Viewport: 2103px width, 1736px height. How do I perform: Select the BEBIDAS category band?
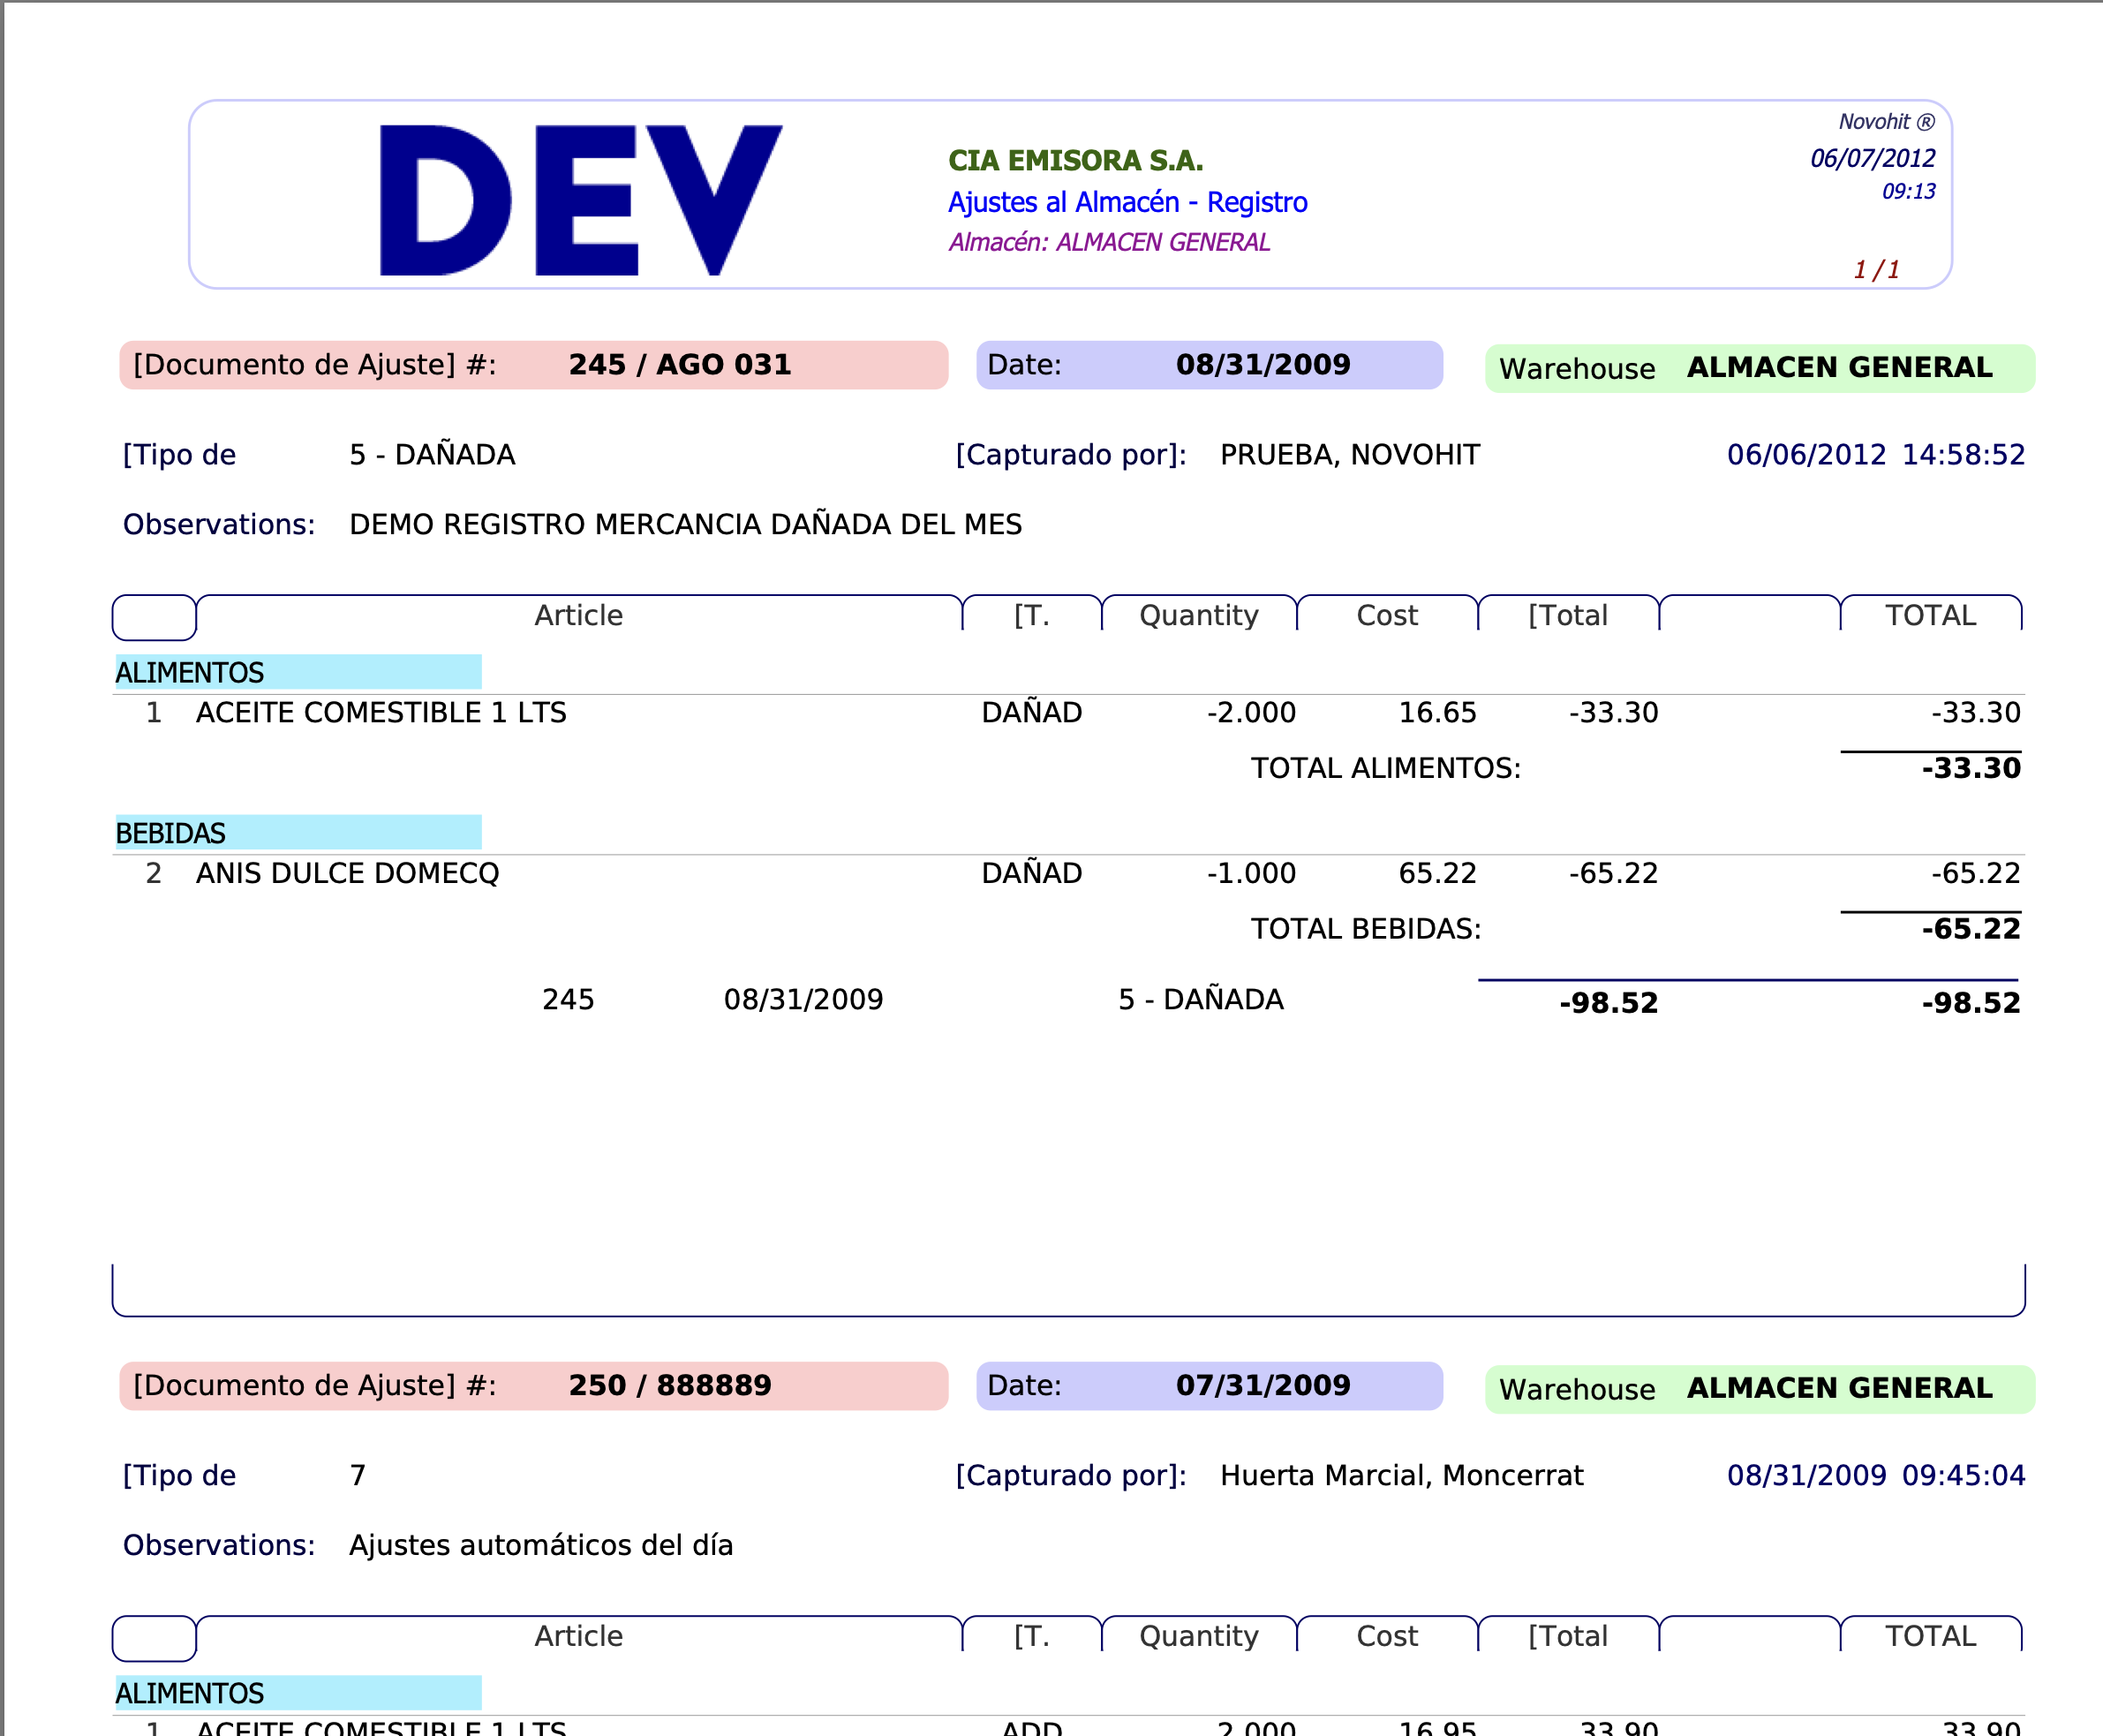[x=298, y=833]
